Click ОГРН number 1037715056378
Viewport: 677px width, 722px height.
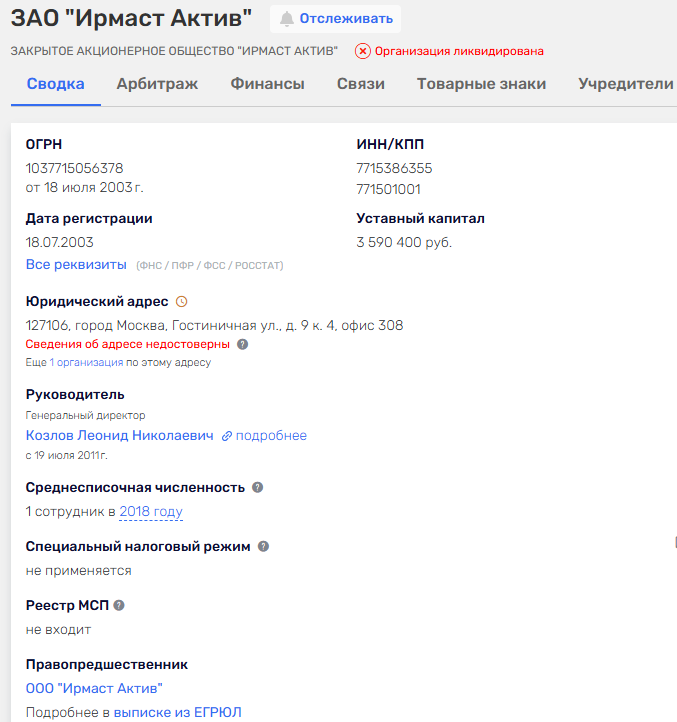click(x=75, y=169)
